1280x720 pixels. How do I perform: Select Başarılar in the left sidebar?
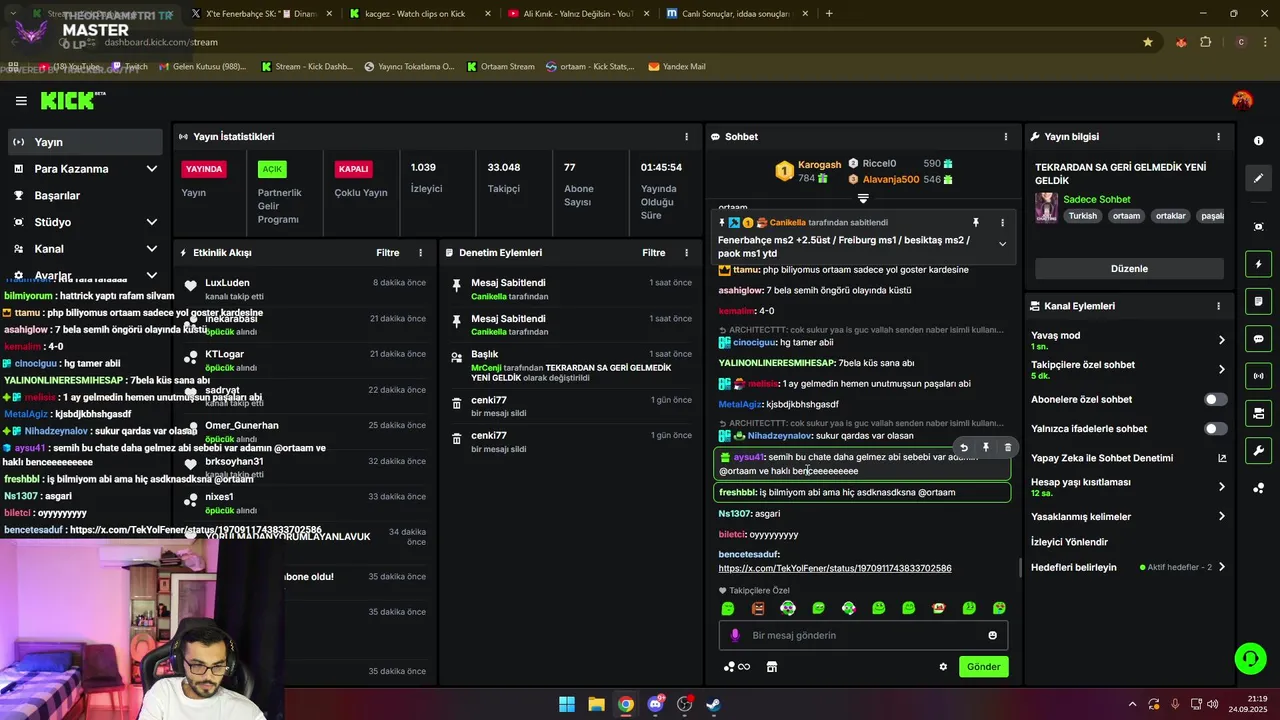pos(84,195)
